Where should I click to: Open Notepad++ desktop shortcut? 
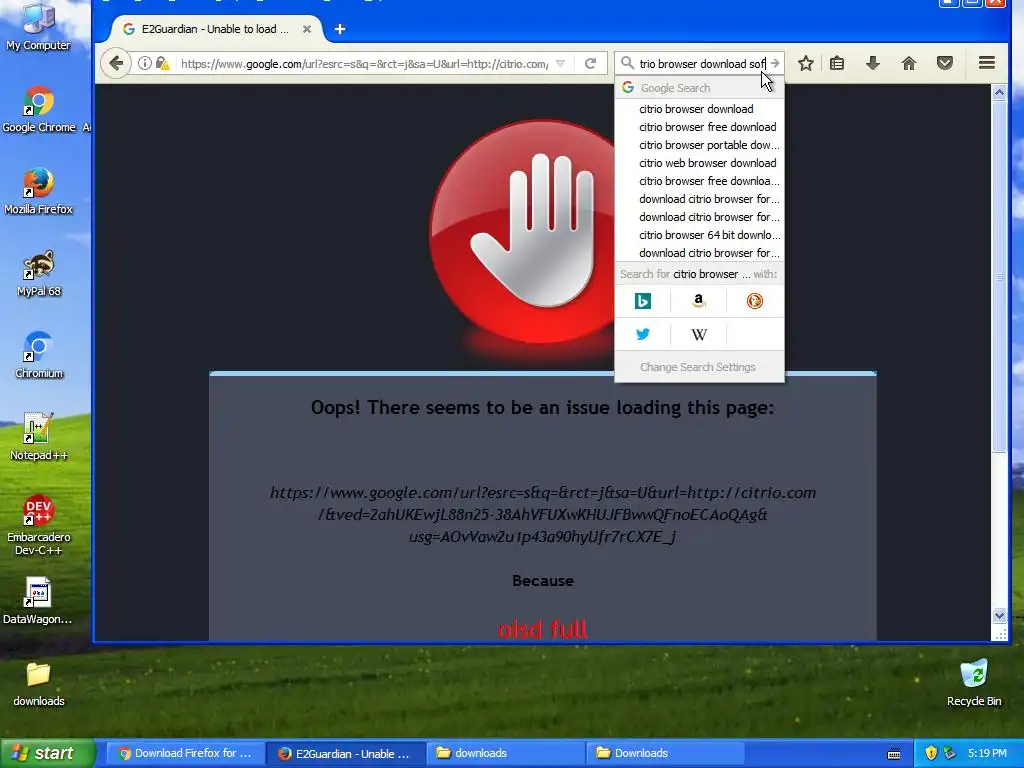pos(39,438)
